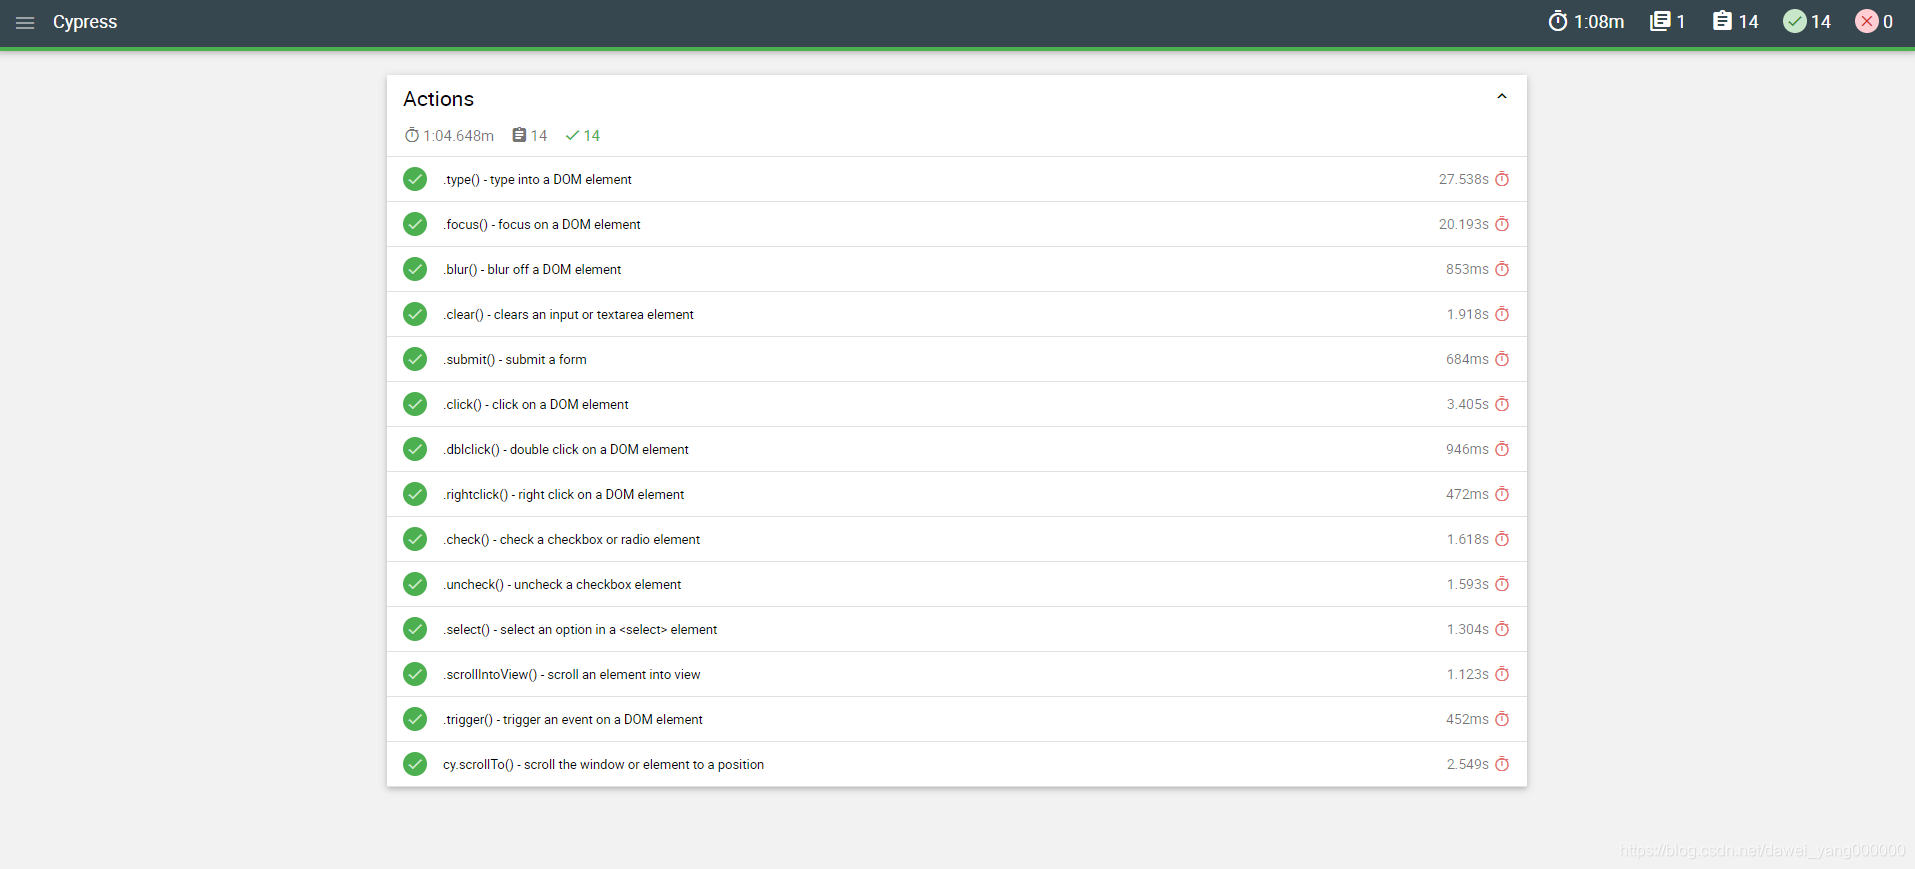This screenshot has height=869, width=1915.
Task: Click the Actions suite passed checkmark icon
Action: pos(572,135)
